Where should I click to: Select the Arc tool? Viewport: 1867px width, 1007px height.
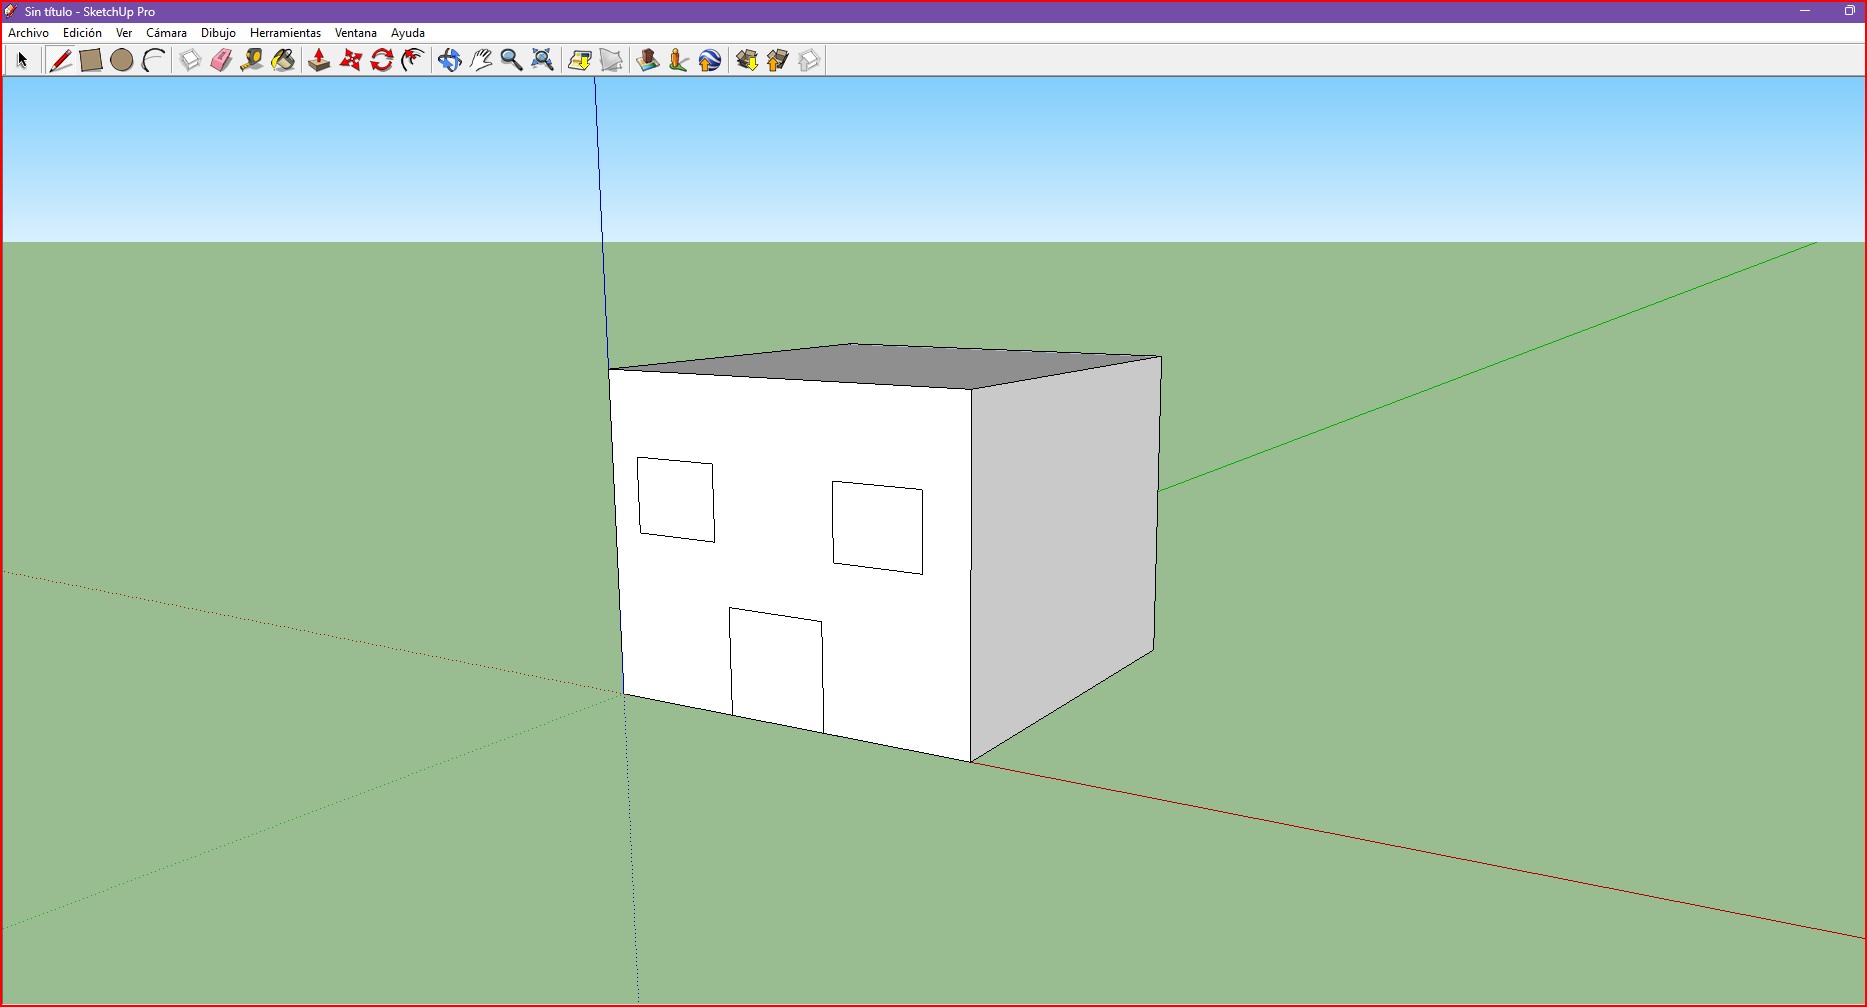tap(153, 60)
